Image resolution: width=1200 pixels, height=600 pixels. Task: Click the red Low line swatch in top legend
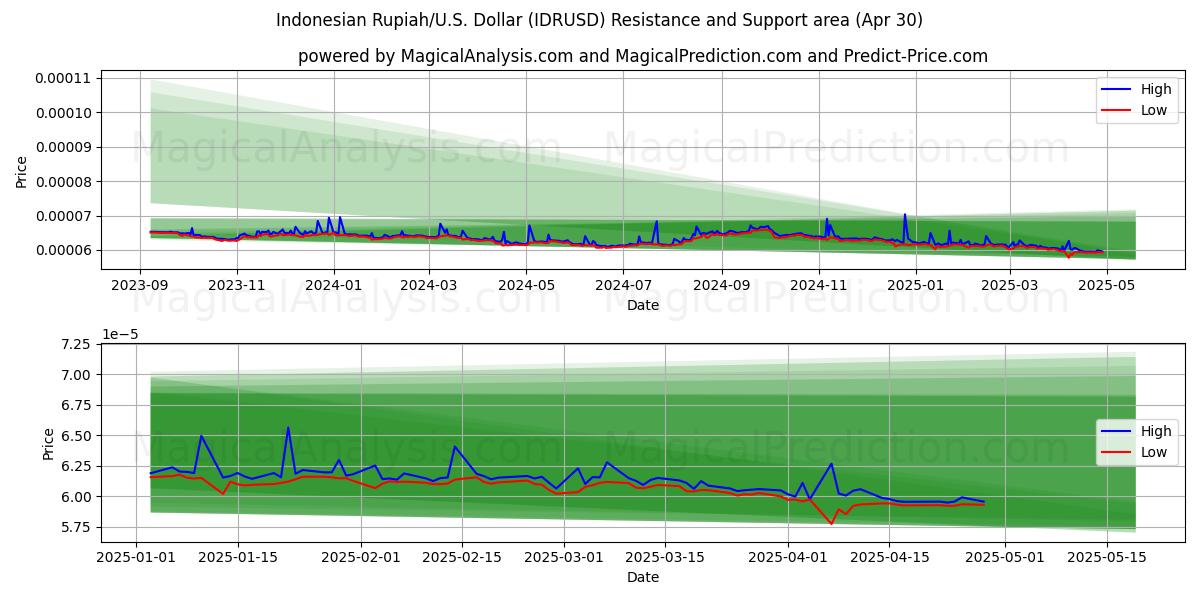pyautogui.click(x=1117, y=111)
